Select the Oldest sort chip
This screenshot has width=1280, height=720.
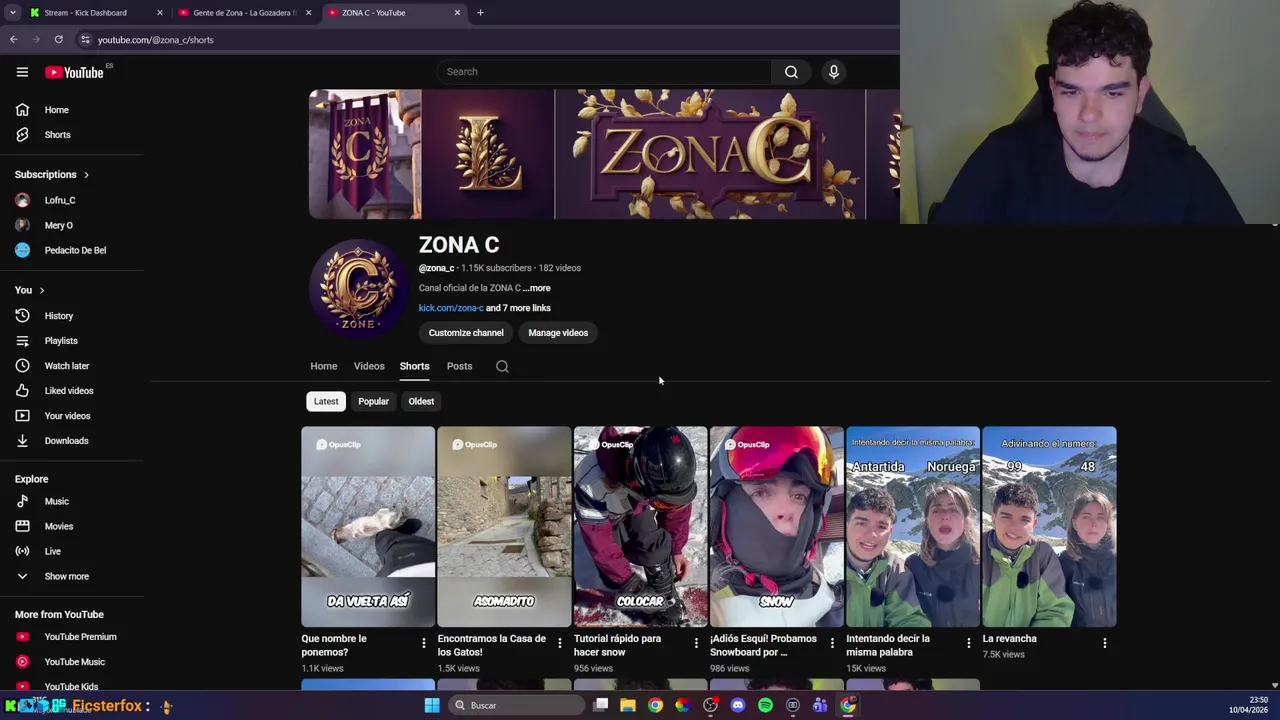coord(421,401)
